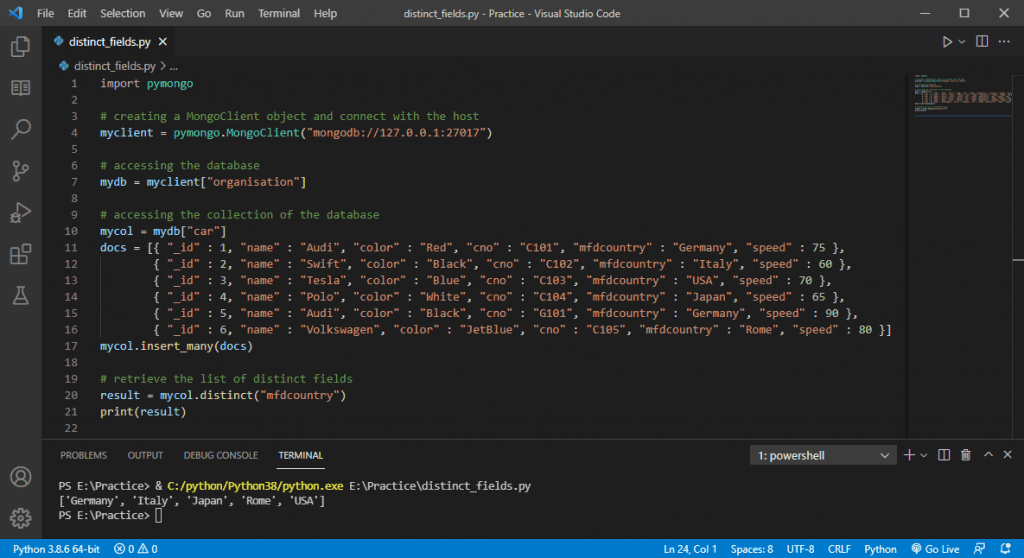The height and width of the screenshot is (558, 1024).
Task: Open the Explorer view in activity bar
Action: tap(20, 46)
